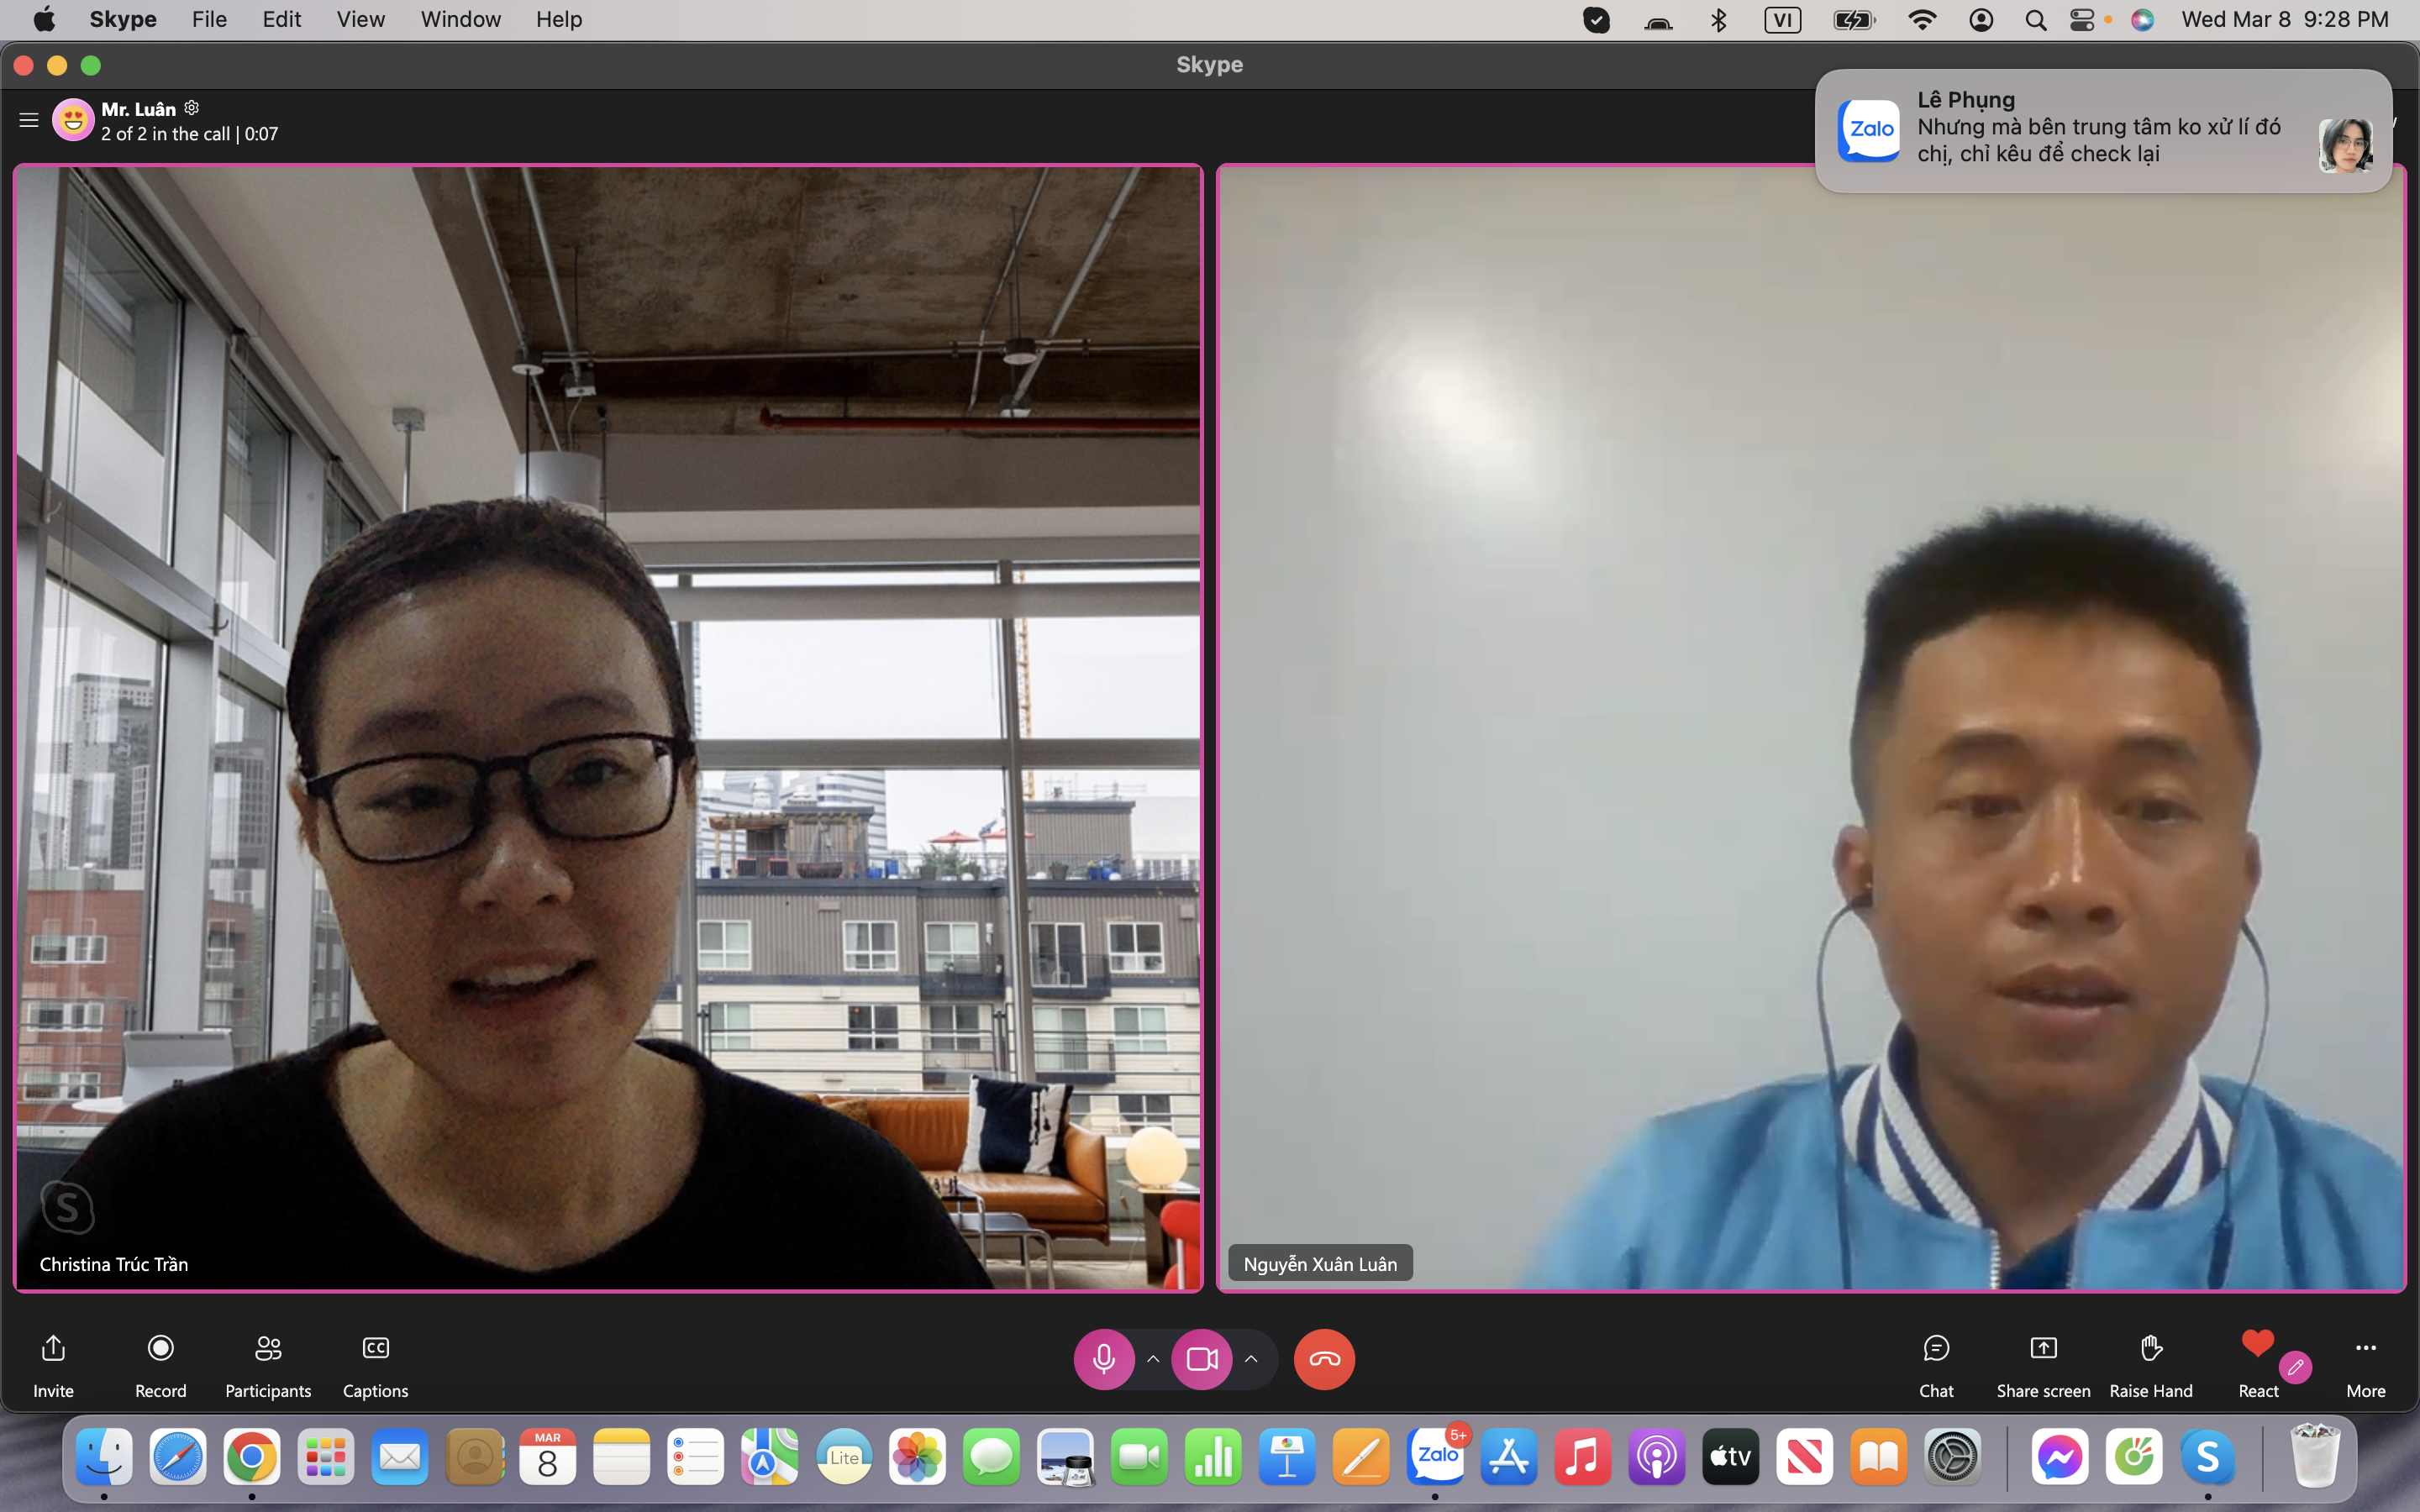Viewport: 2420px width, 1512px height.
Task: Start recording with the Record button
Action: click(x=160, y=1349)
